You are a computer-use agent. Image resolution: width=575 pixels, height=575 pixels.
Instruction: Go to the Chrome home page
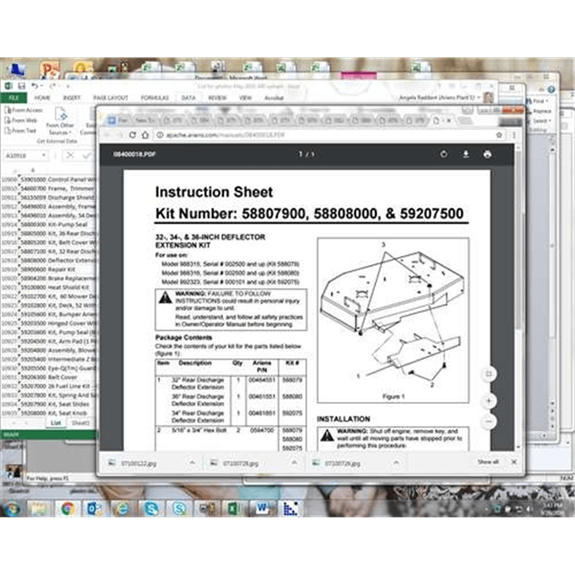tap(145, 135)
